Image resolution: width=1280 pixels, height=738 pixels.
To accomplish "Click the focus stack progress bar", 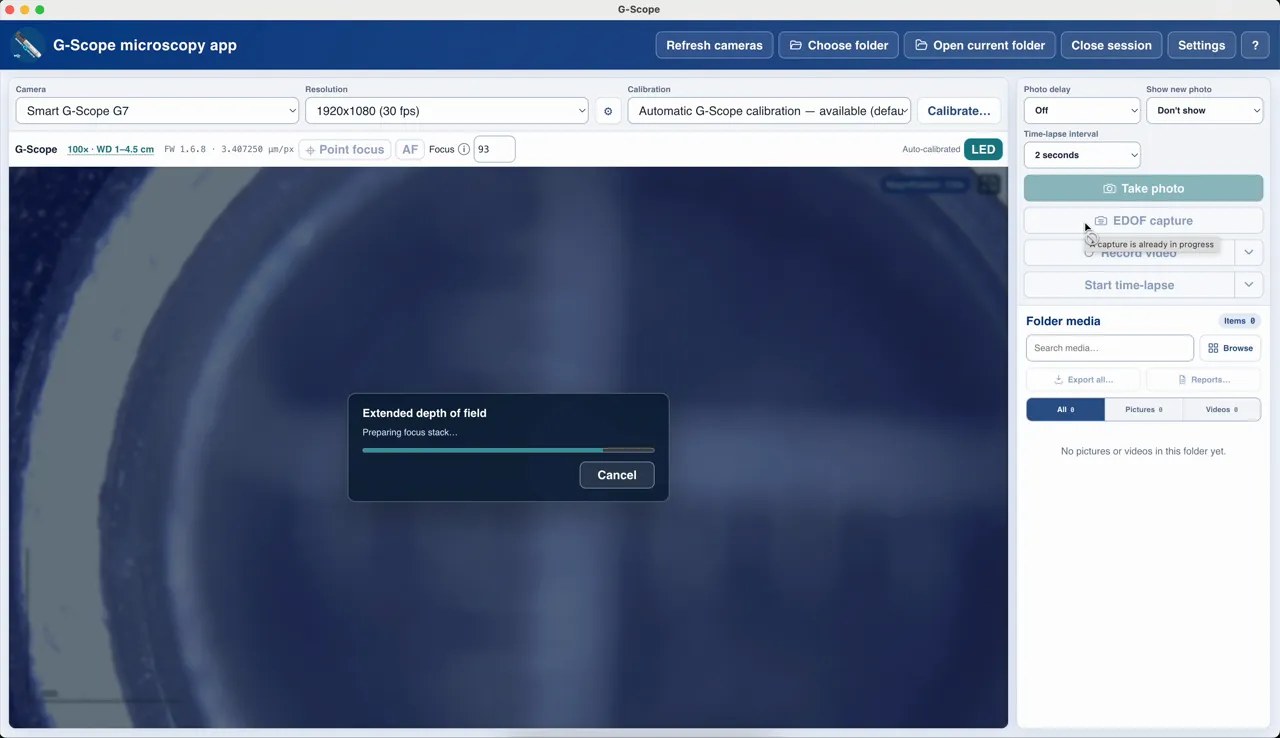I will click(508, 450).
